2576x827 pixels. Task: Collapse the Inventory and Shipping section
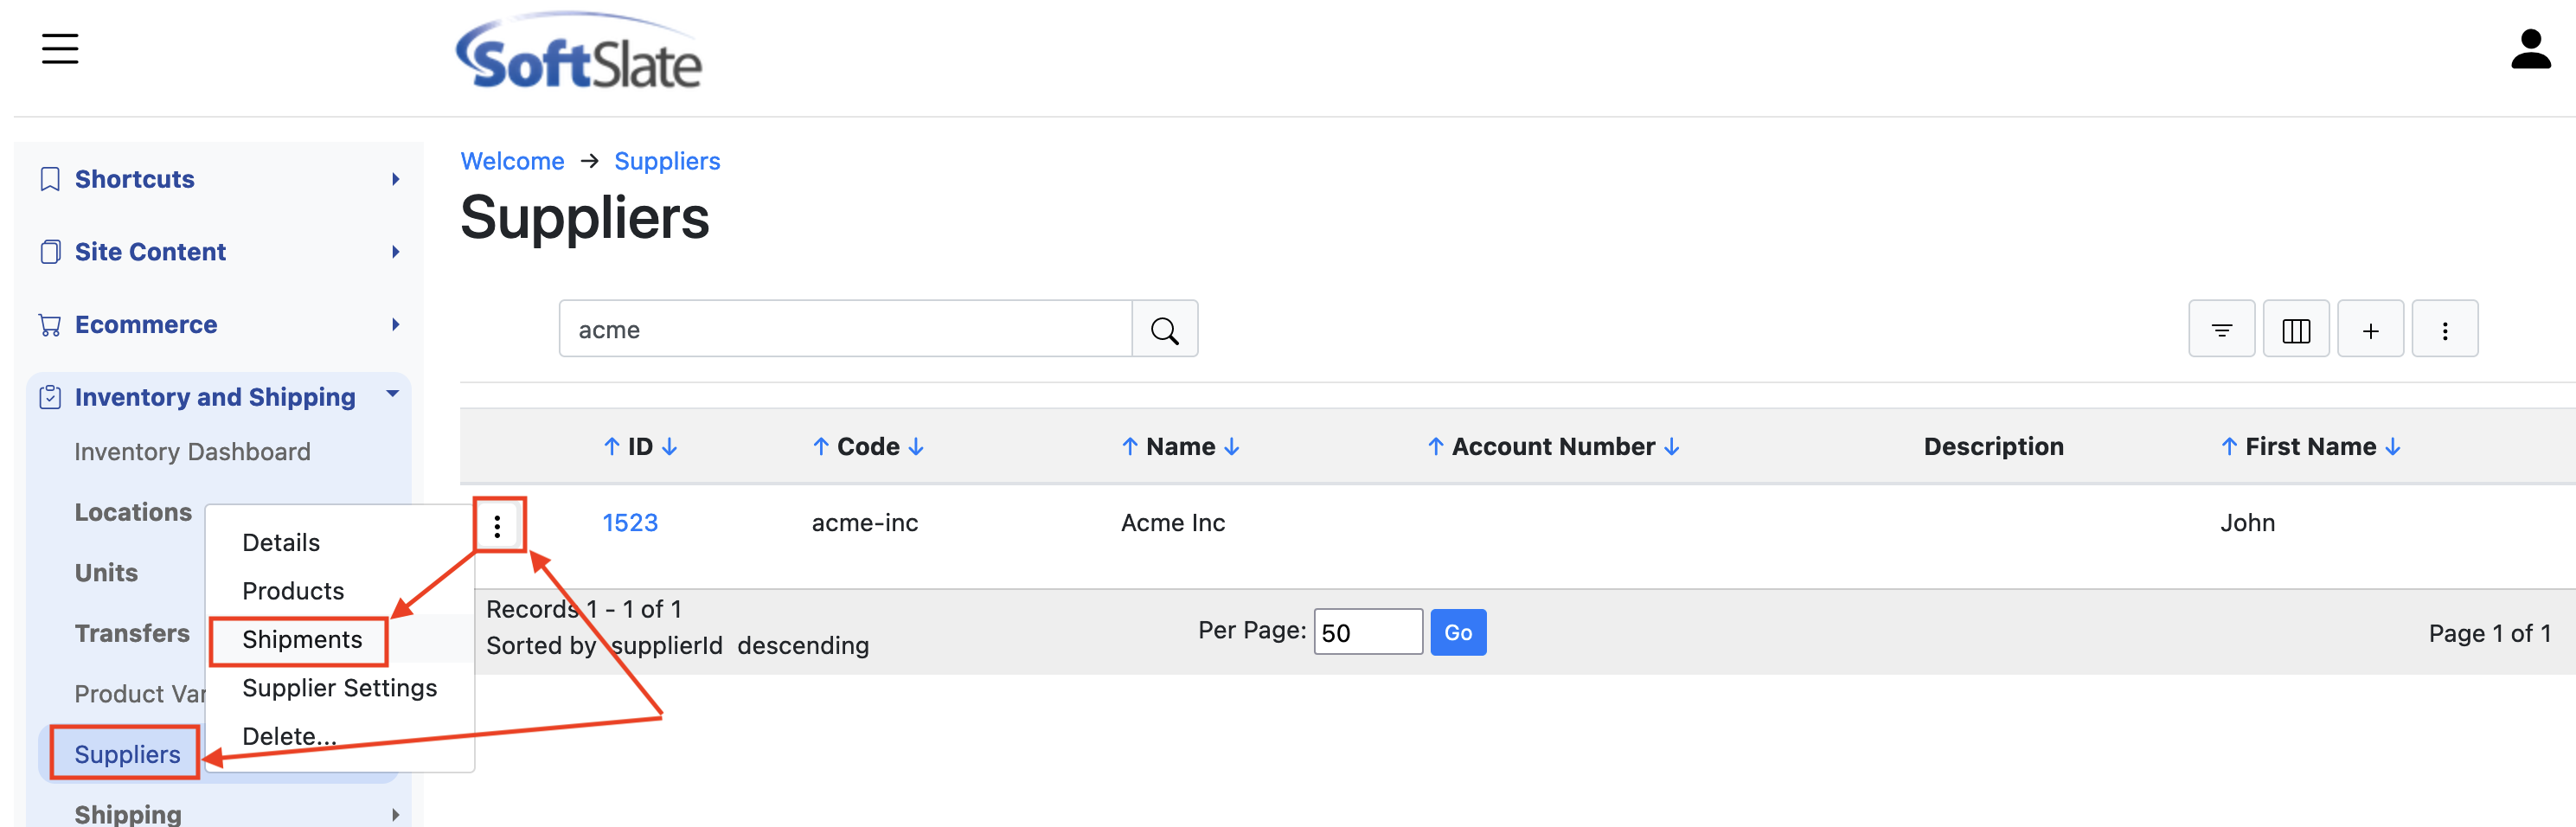point(219,397)
